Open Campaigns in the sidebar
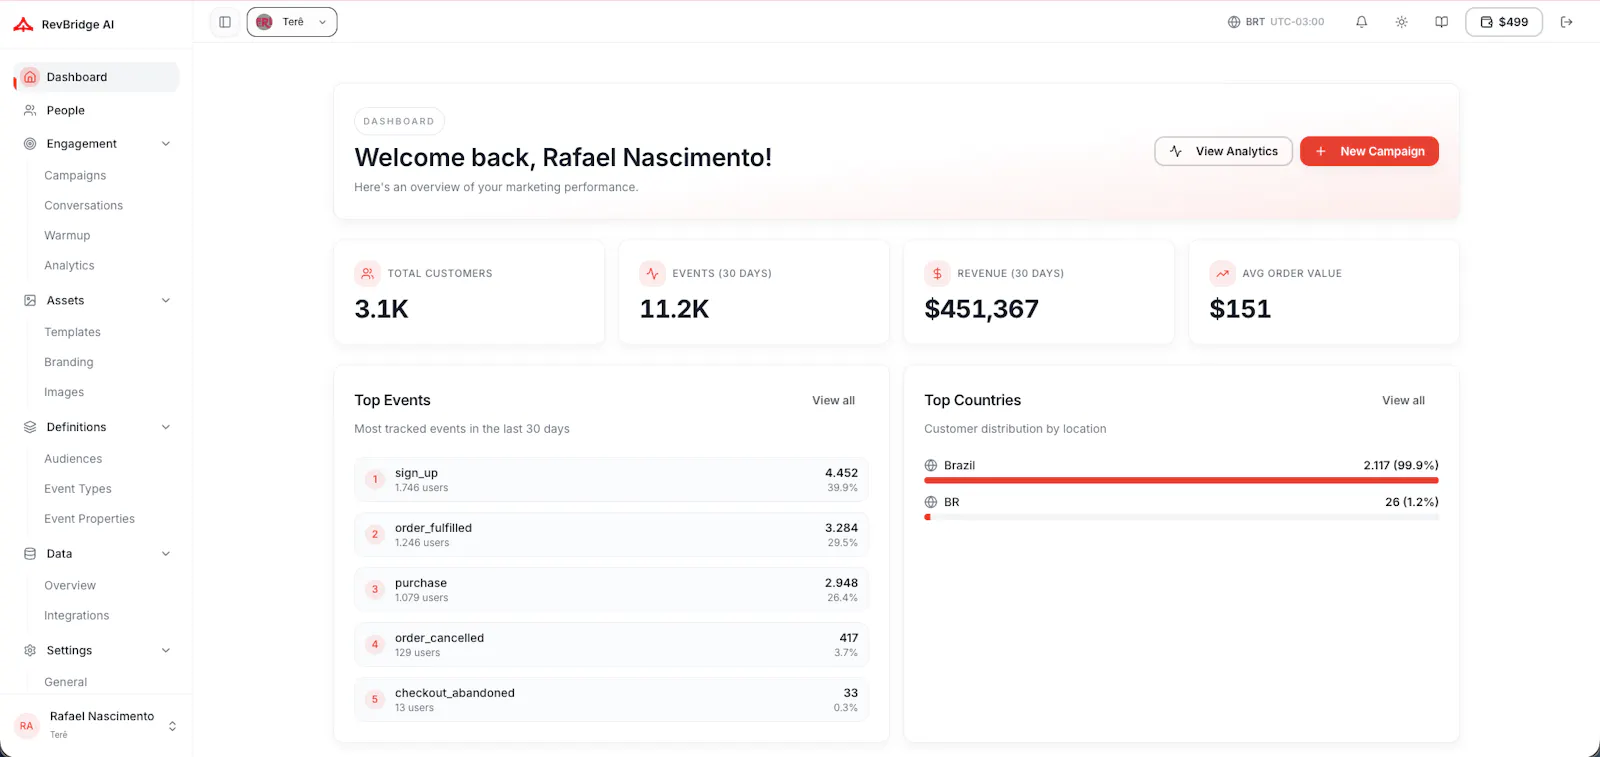Screen dimensions: 1600x757 [x=75, y=175]
